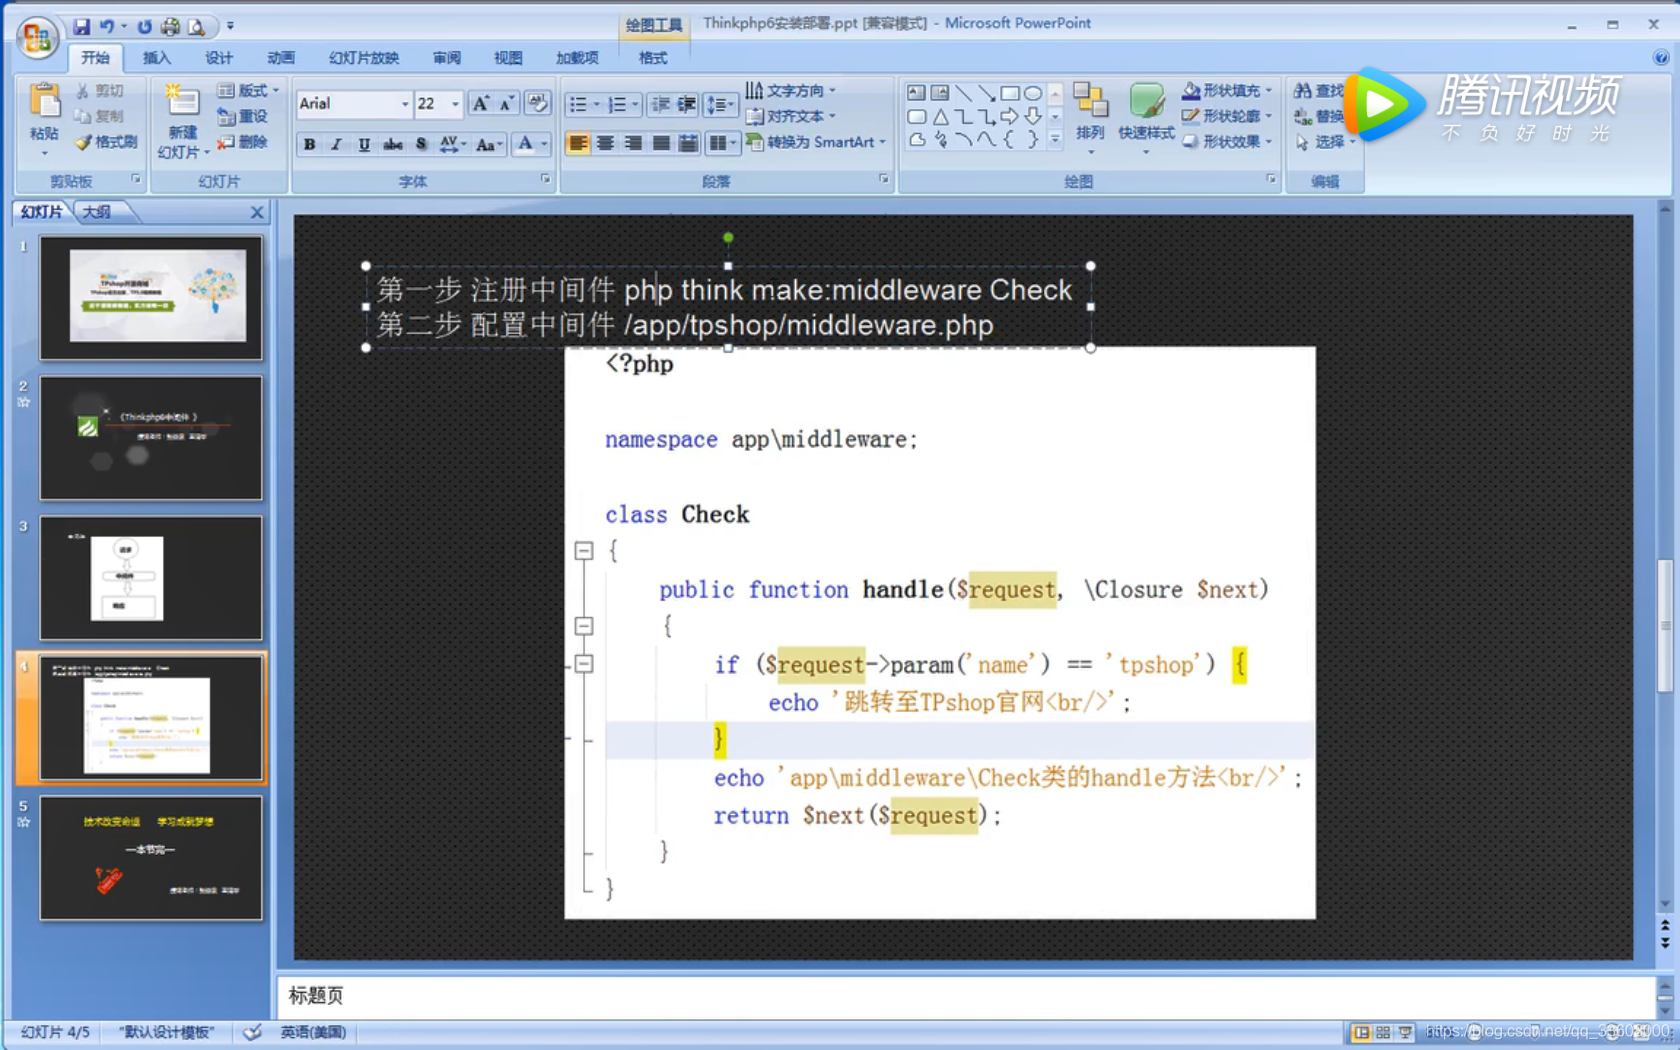The width and height of the screenshot is (1680, 1050).
Task: Click the quick print icon
Action: click(x=171, y=26)
